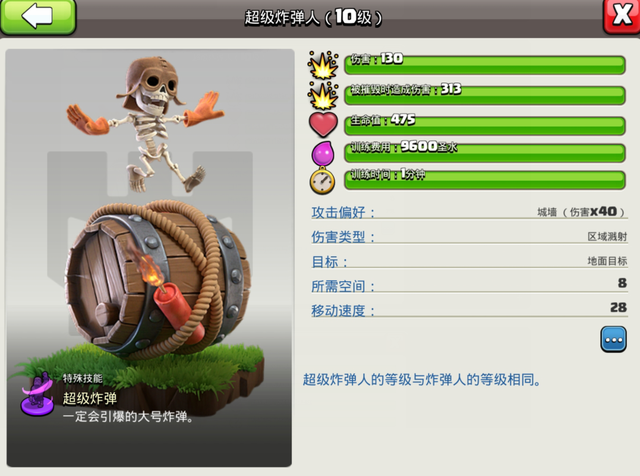Click the training cost 9600 elixir bar

coord(485,153)
